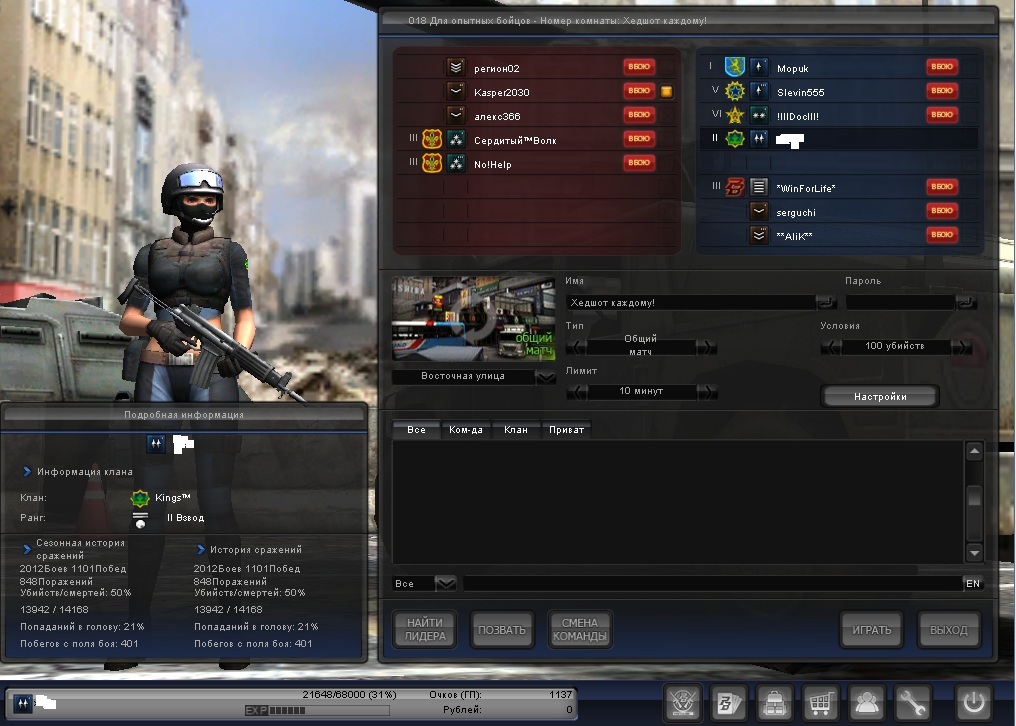Switch to the Клан chat tab
Screen dimensions: 1016x726
click(516, 430)
